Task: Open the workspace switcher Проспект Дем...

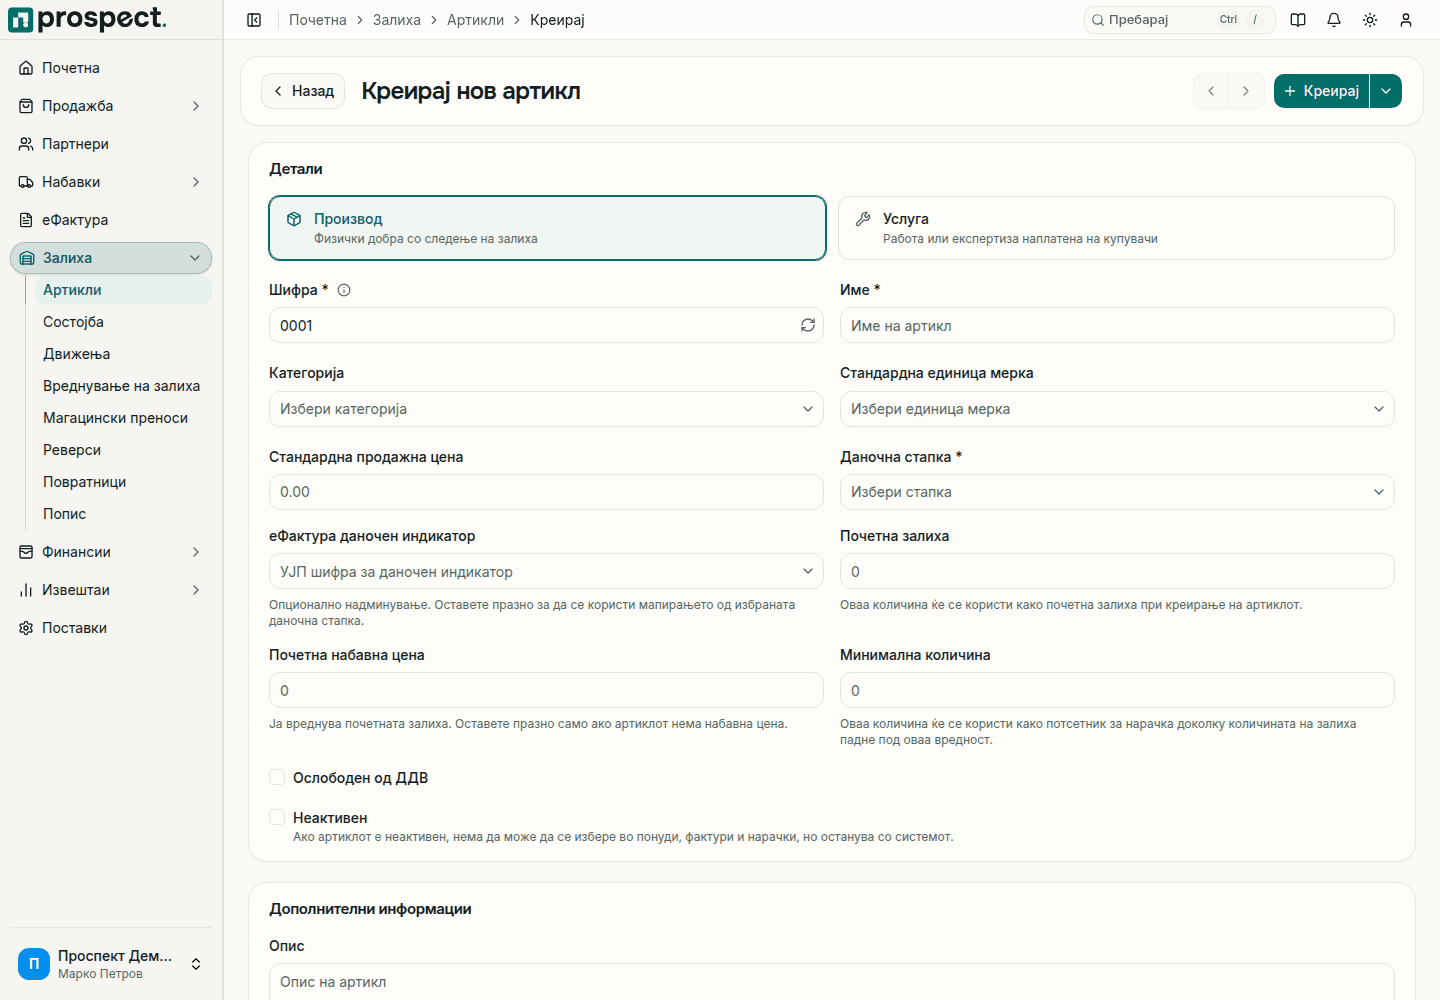Action: click(111, 964)
